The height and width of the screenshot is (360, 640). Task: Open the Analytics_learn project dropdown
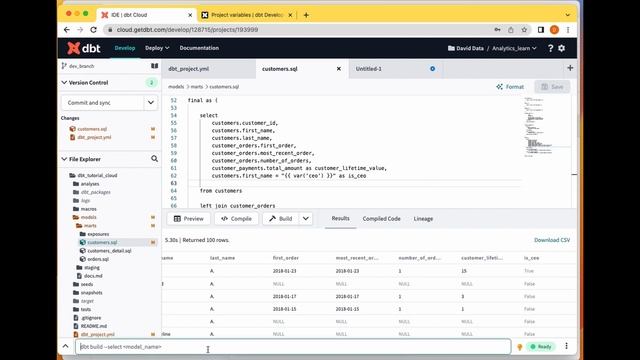pyautogui.click(x=514, y=48)
